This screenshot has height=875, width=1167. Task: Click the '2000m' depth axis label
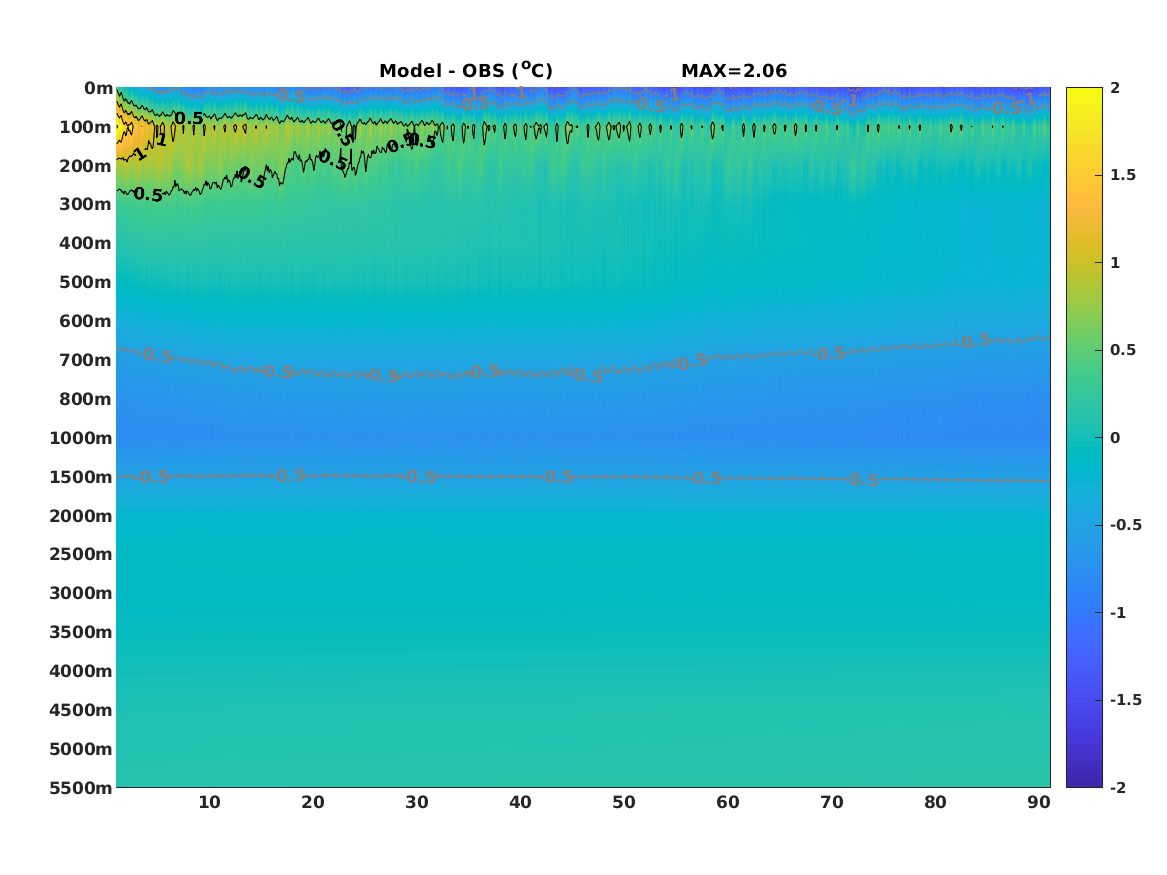point(81,516)
